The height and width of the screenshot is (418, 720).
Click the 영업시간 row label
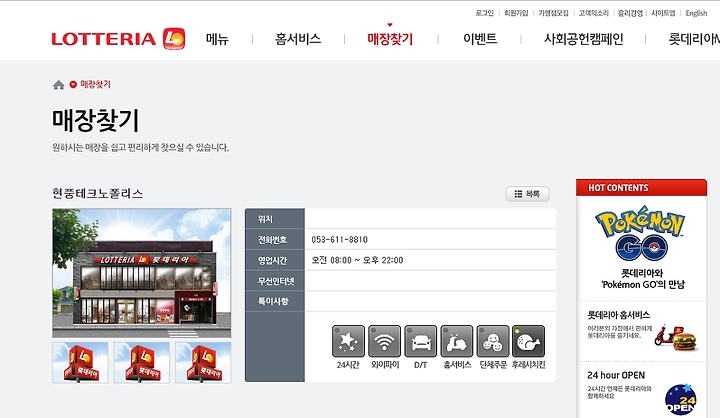tap(272, 260)
